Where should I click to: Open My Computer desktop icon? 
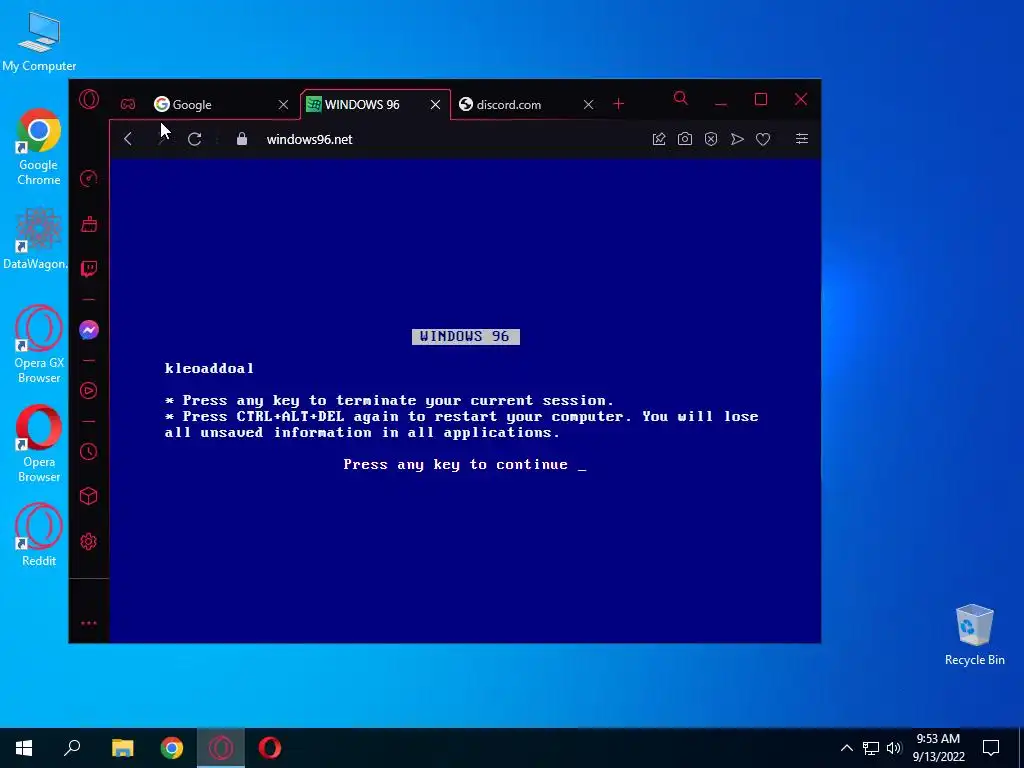pyautogui.click(x=39, y=42)
